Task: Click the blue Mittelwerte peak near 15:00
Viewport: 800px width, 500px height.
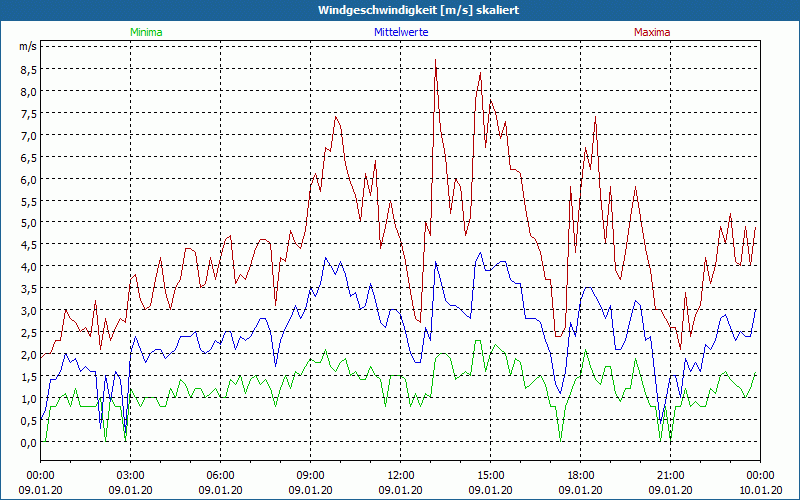Action: pos(480,253)
